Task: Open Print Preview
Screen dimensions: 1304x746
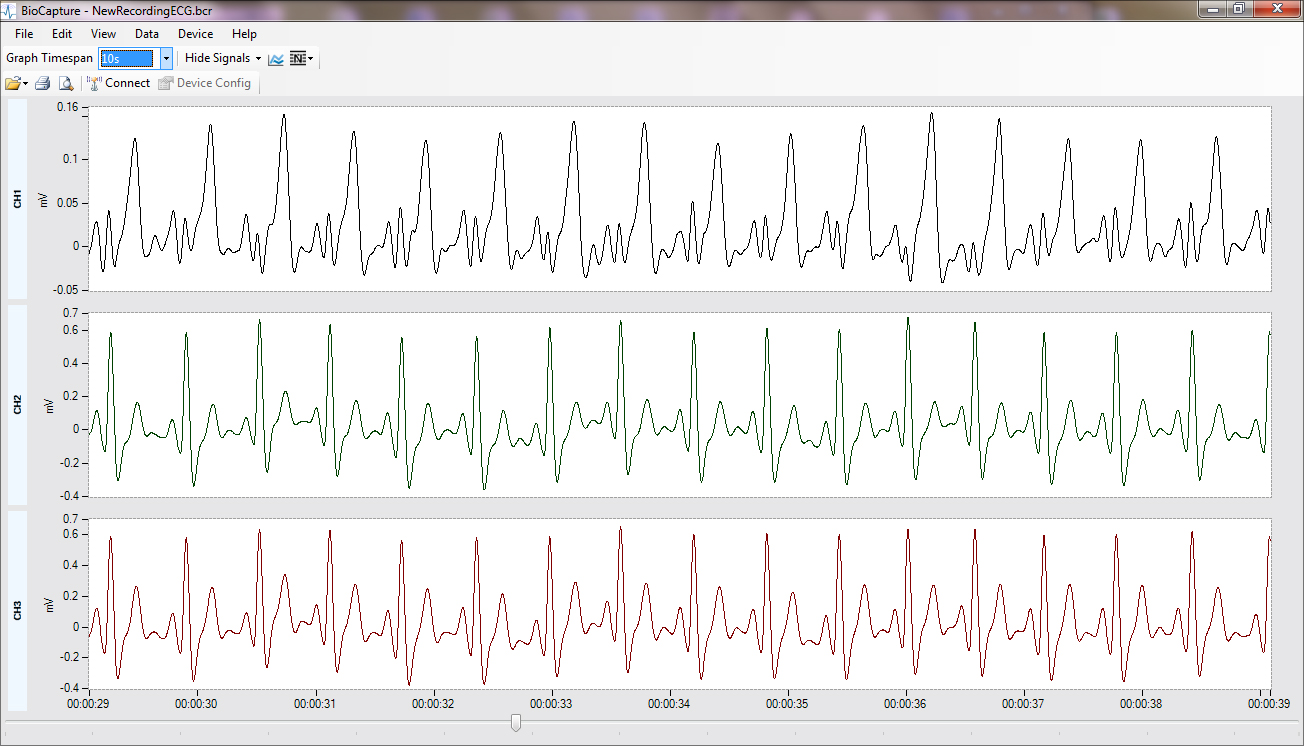Action: [66, 83]
